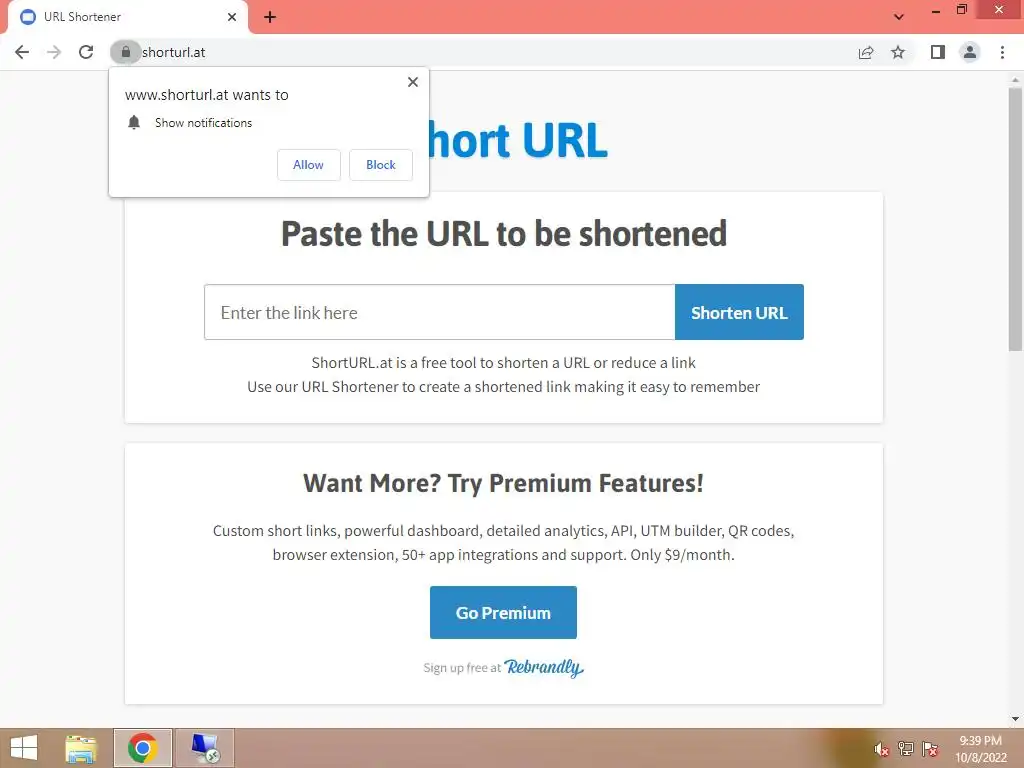
Task: Expand the tab search chevron
Action: coord(899,17)
